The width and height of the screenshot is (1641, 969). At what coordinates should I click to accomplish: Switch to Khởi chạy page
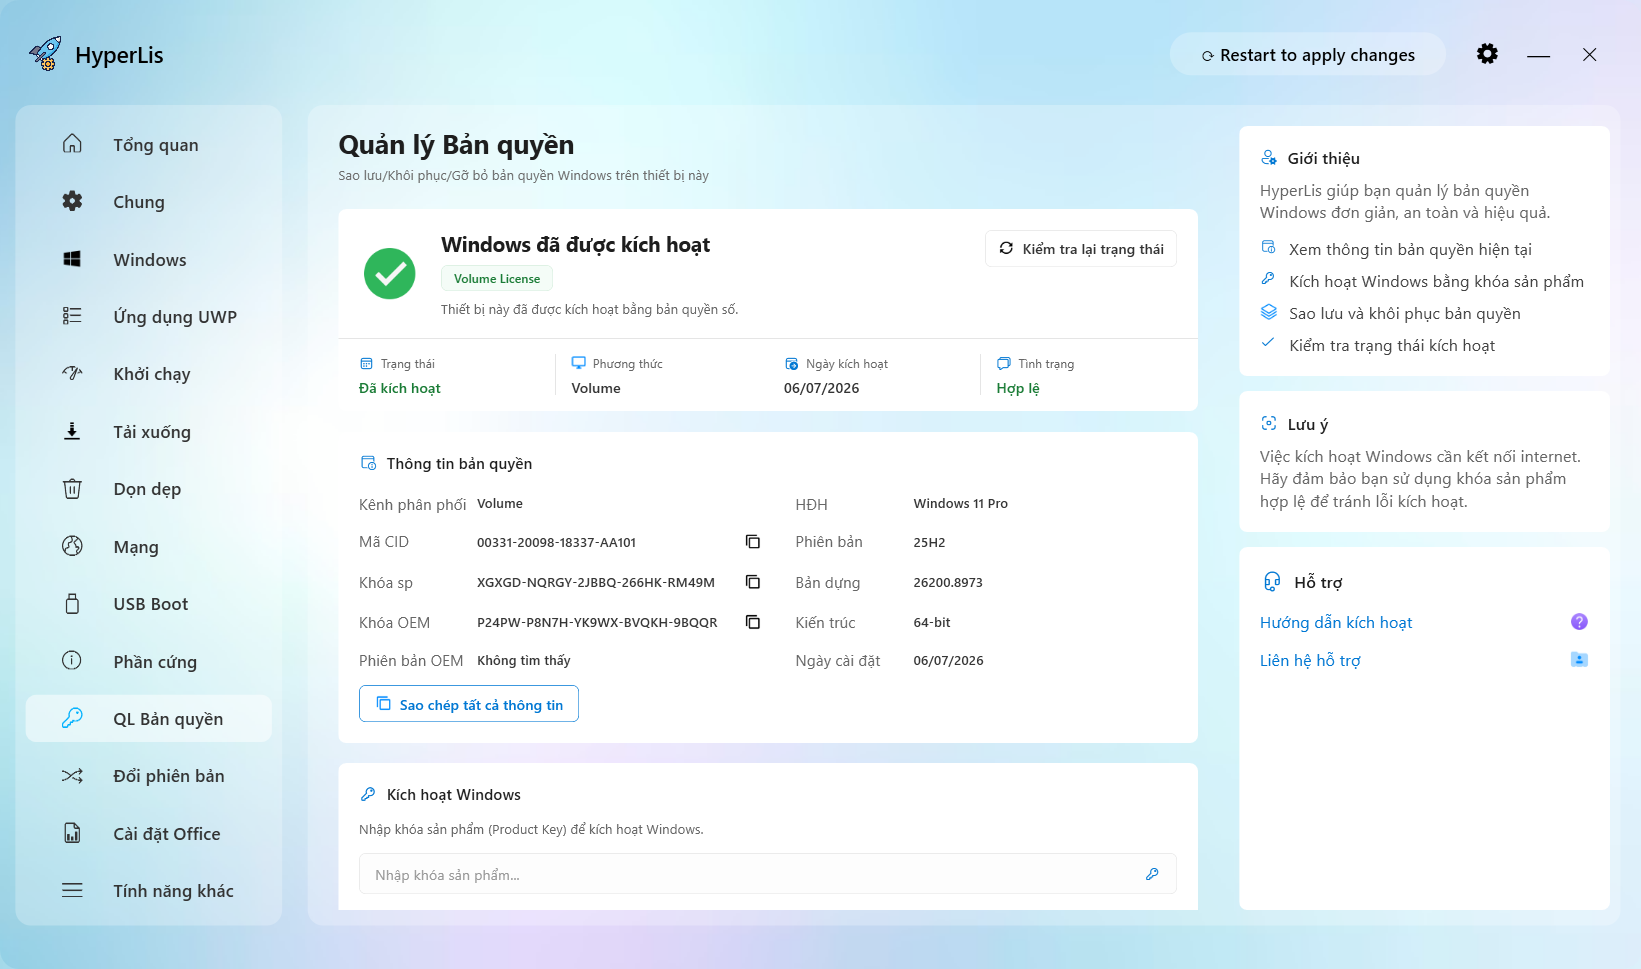[149, 373]
